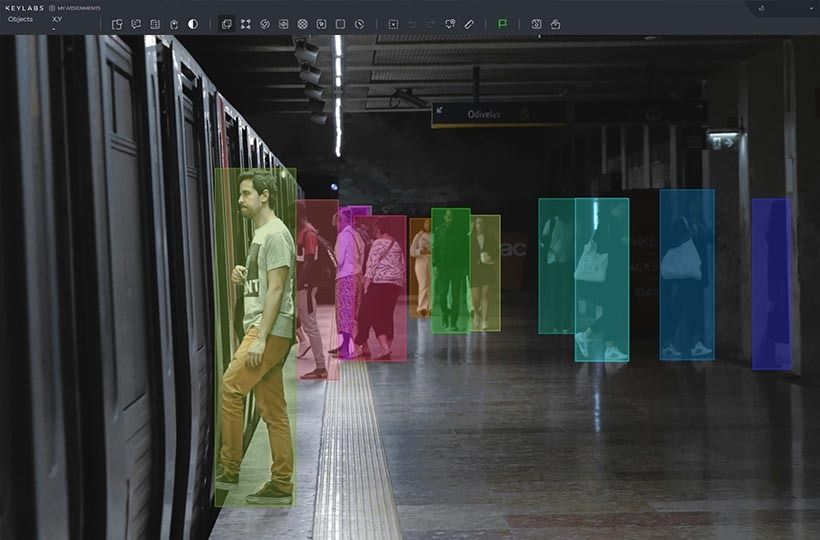Click the speech bubble with pin icon
This screenshot has width=820, height=540.
[450, 24]
